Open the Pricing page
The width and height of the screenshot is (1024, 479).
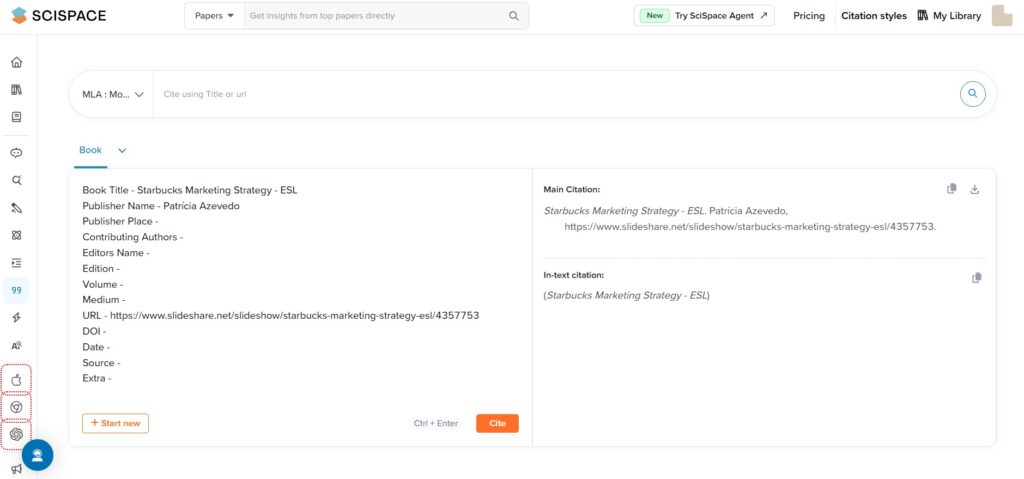(x=808, y=16)
